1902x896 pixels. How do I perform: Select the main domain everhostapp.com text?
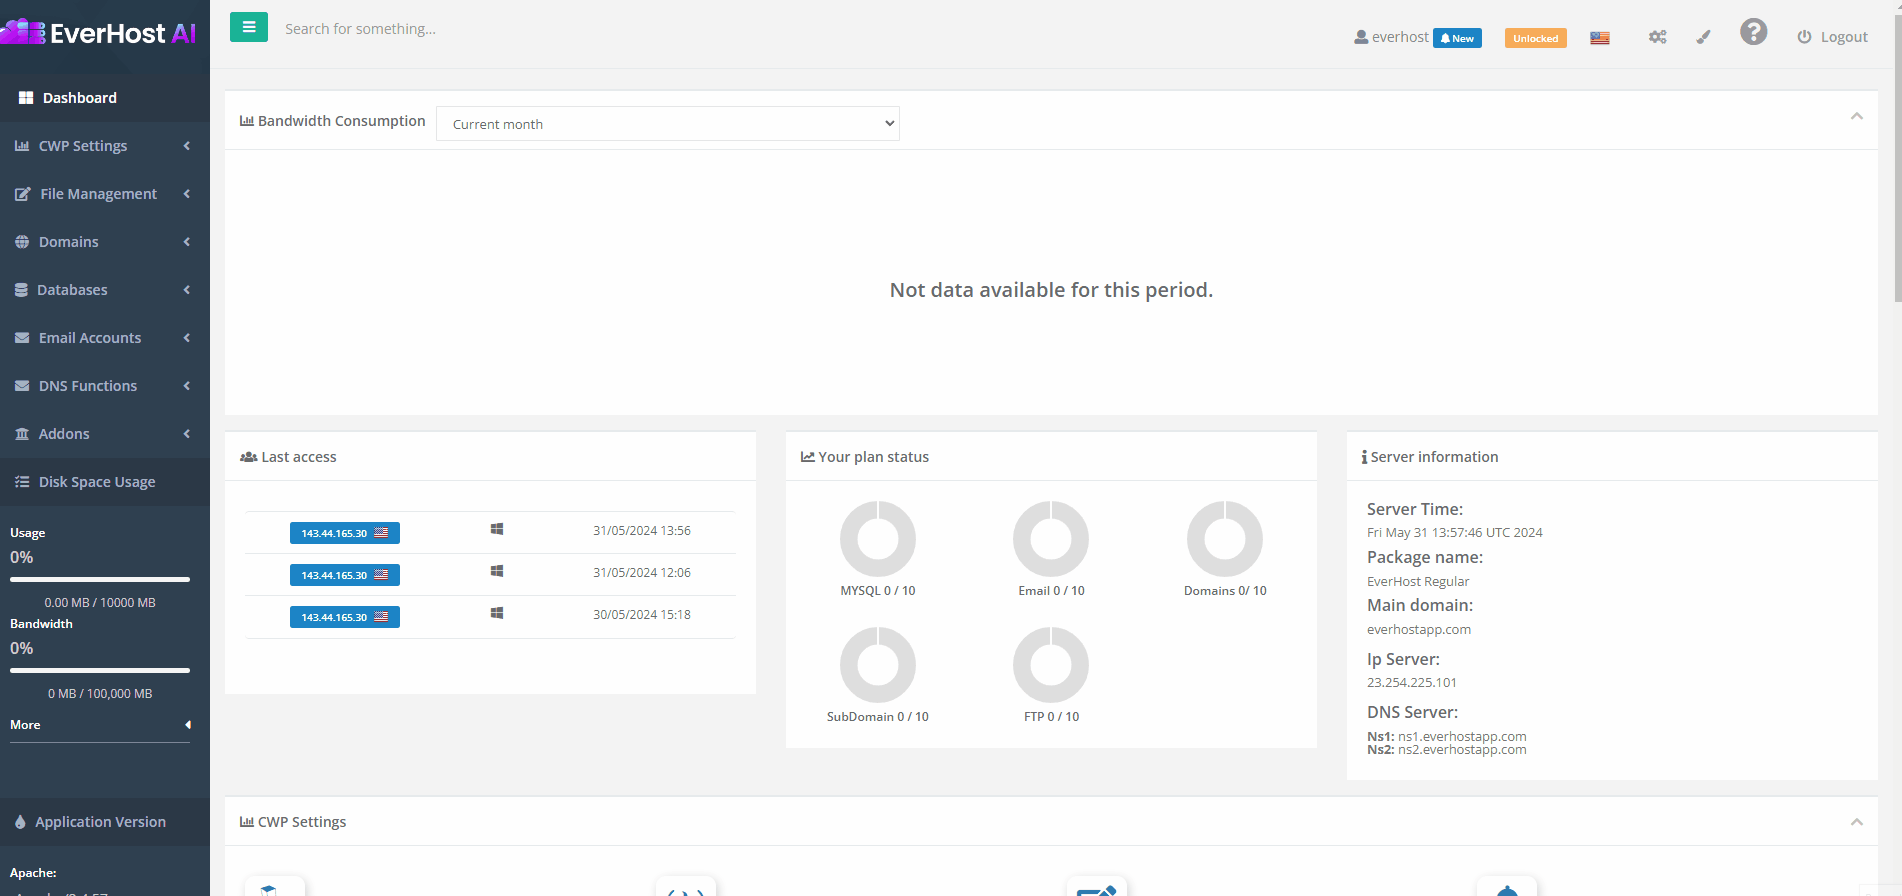(1418, 629)
